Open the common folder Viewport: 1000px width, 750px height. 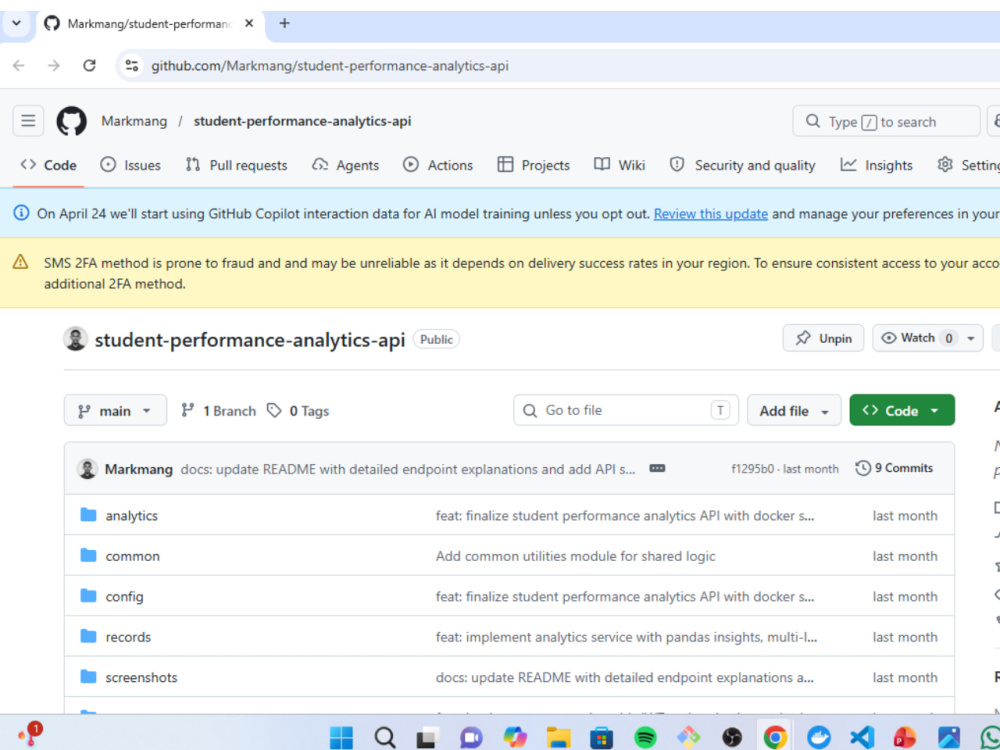133,555
